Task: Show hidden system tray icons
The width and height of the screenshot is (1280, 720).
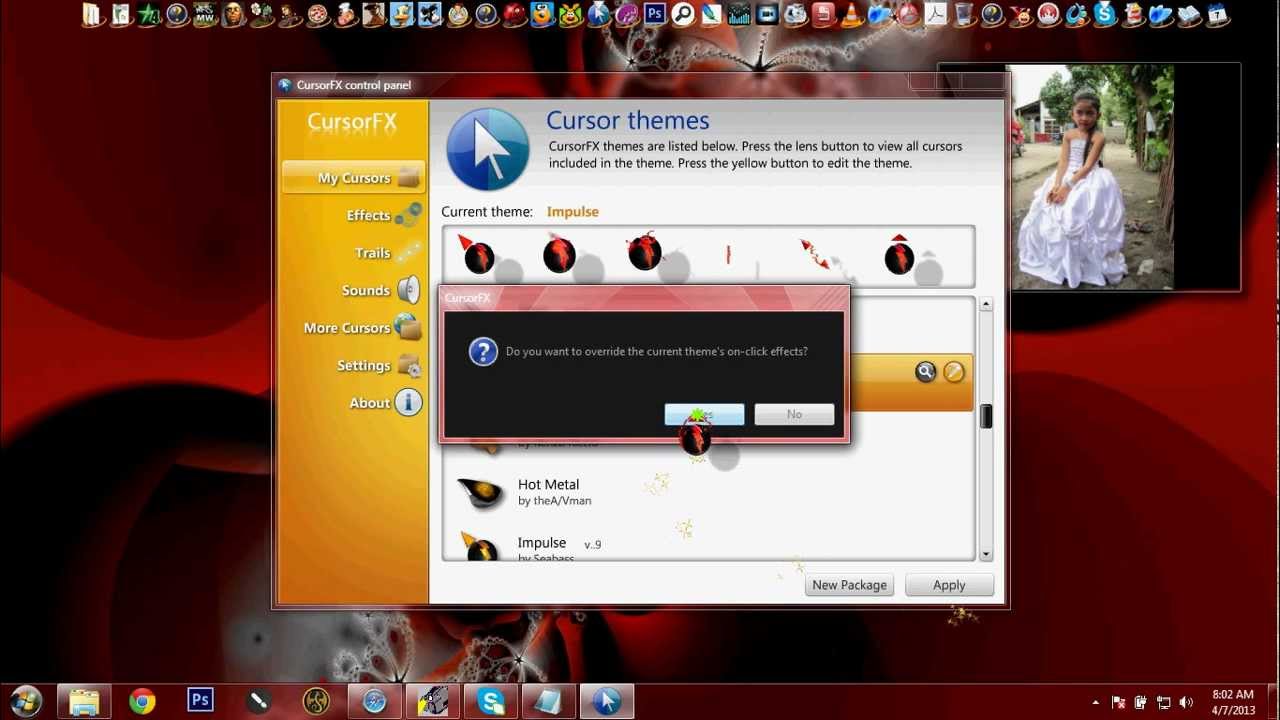Action: pyautogui.click(x=1095, y=702)
